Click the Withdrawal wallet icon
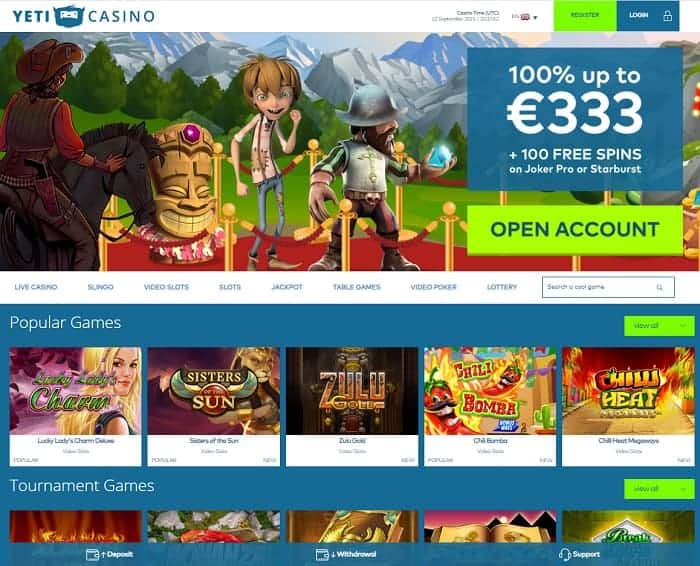 [x=322, y=554]
